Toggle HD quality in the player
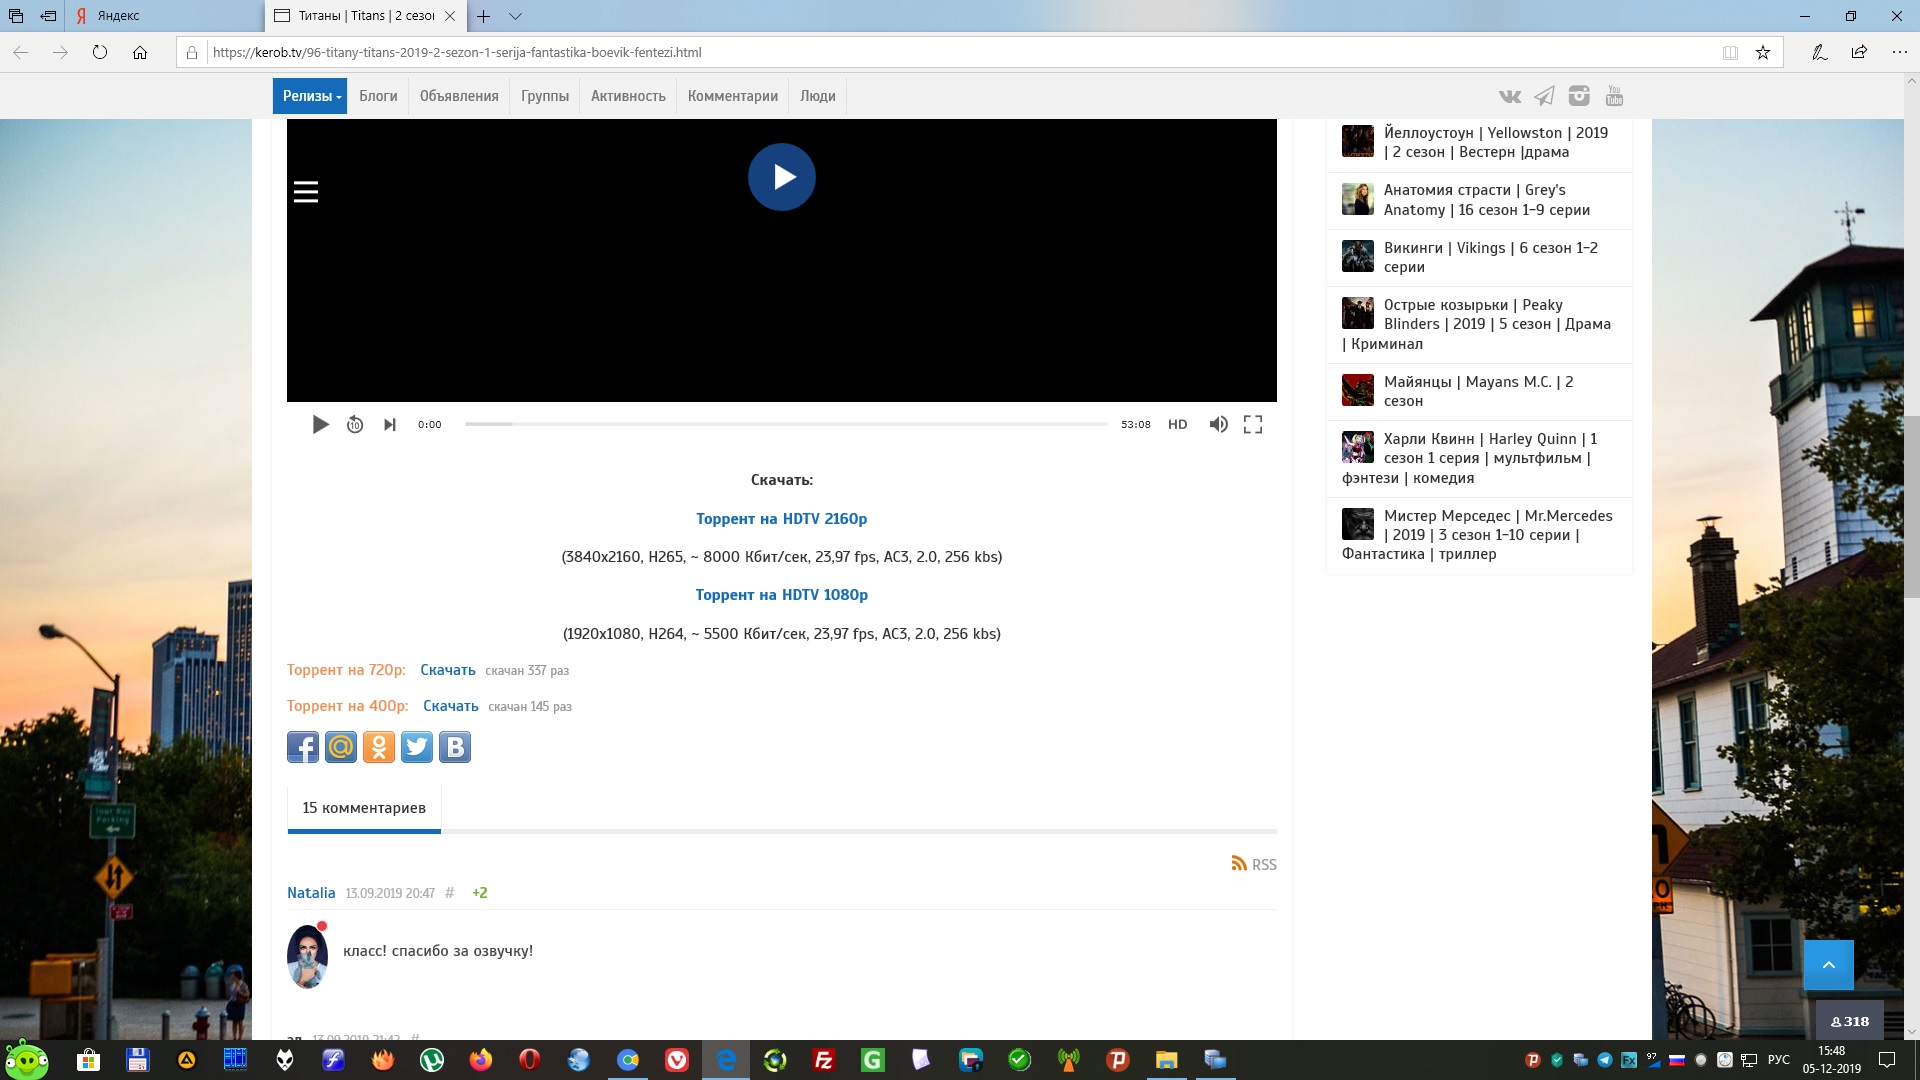1920x1080 pixels. pos(1177,425)
